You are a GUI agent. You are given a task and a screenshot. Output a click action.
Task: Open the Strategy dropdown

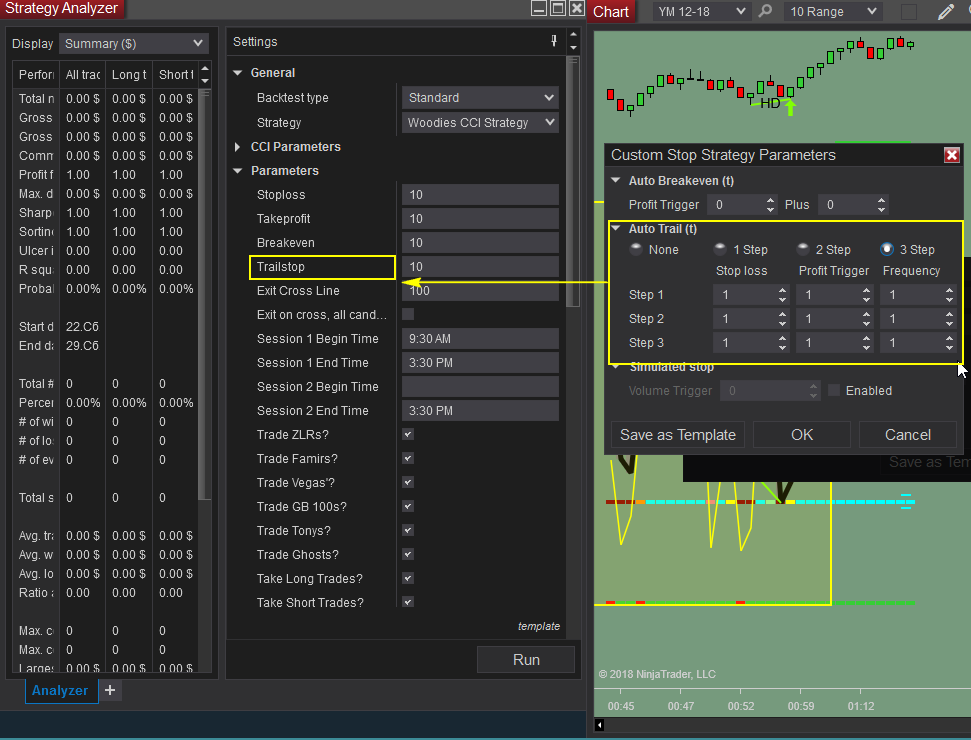(480, 123)
